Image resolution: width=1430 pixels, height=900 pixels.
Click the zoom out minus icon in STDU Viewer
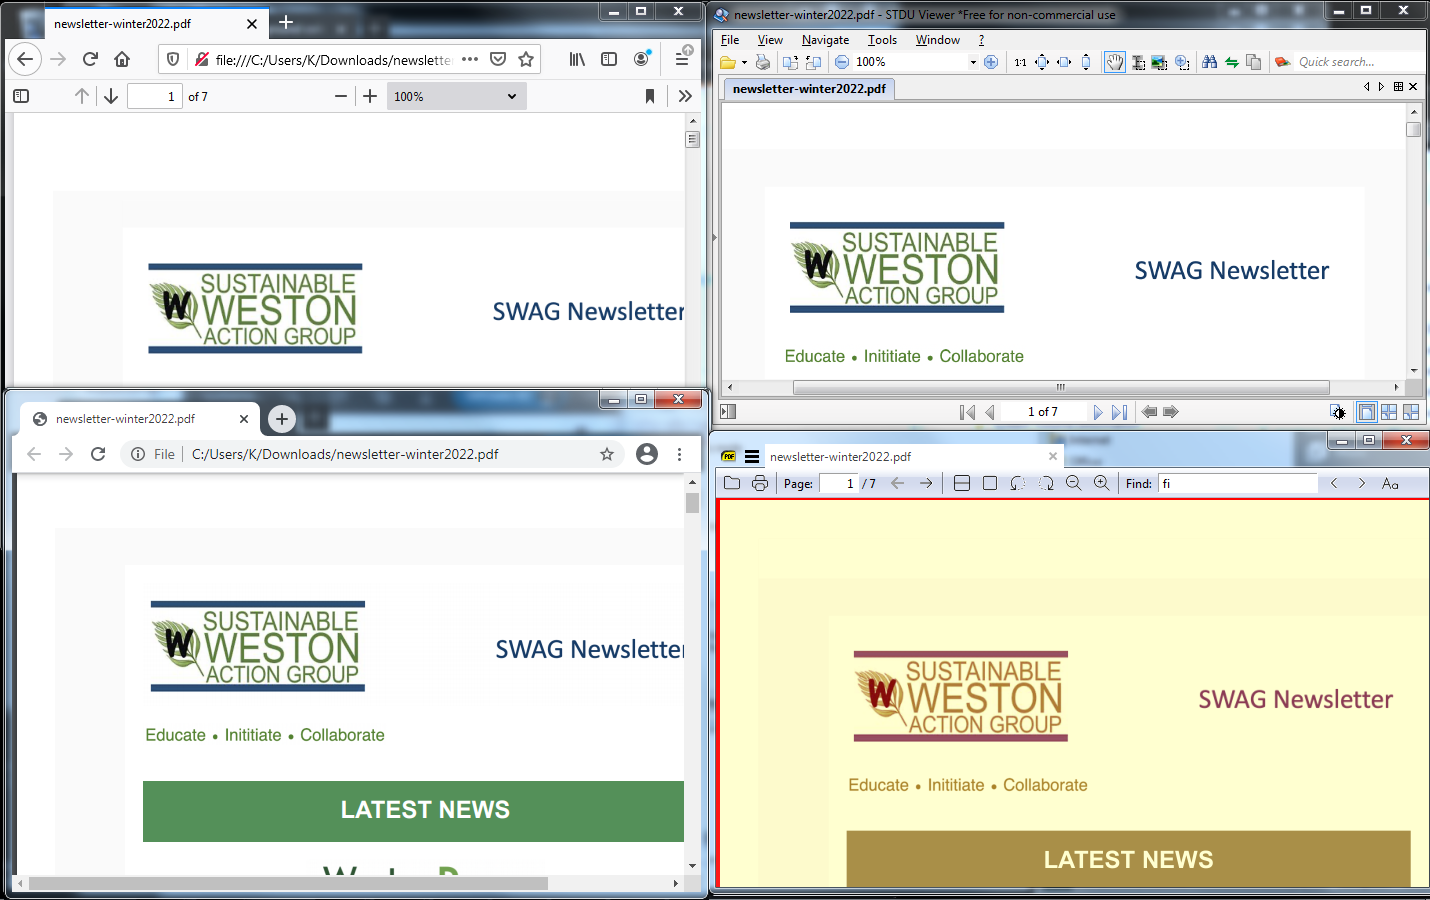[x=842, y=62]
